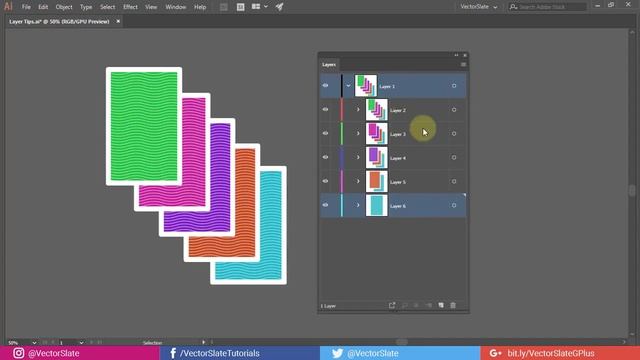Open the Help menu
This screenshot has width=640, height=360.
coord(200,7)
